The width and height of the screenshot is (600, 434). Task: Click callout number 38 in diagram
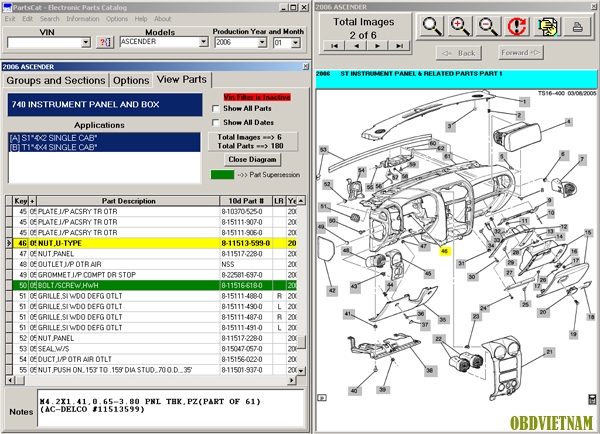click(430, 370)
